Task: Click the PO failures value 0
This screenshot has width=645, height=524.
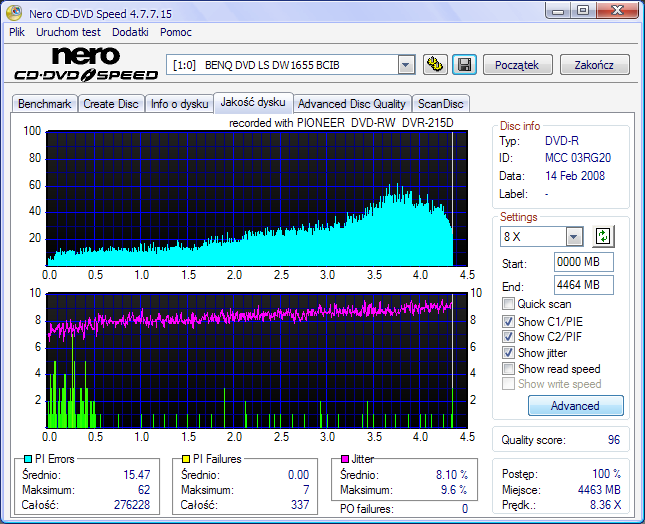Action: coord(465,509)
